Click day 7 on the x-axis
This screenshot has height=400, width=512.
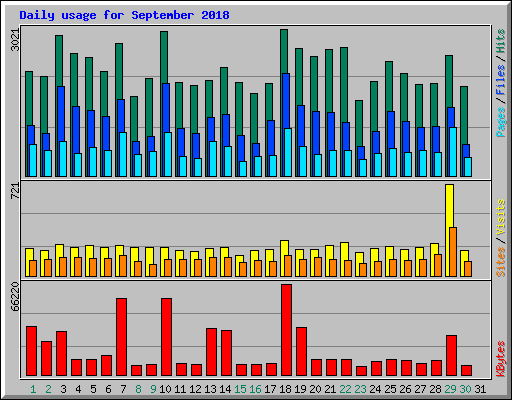[x=123, y=389]
